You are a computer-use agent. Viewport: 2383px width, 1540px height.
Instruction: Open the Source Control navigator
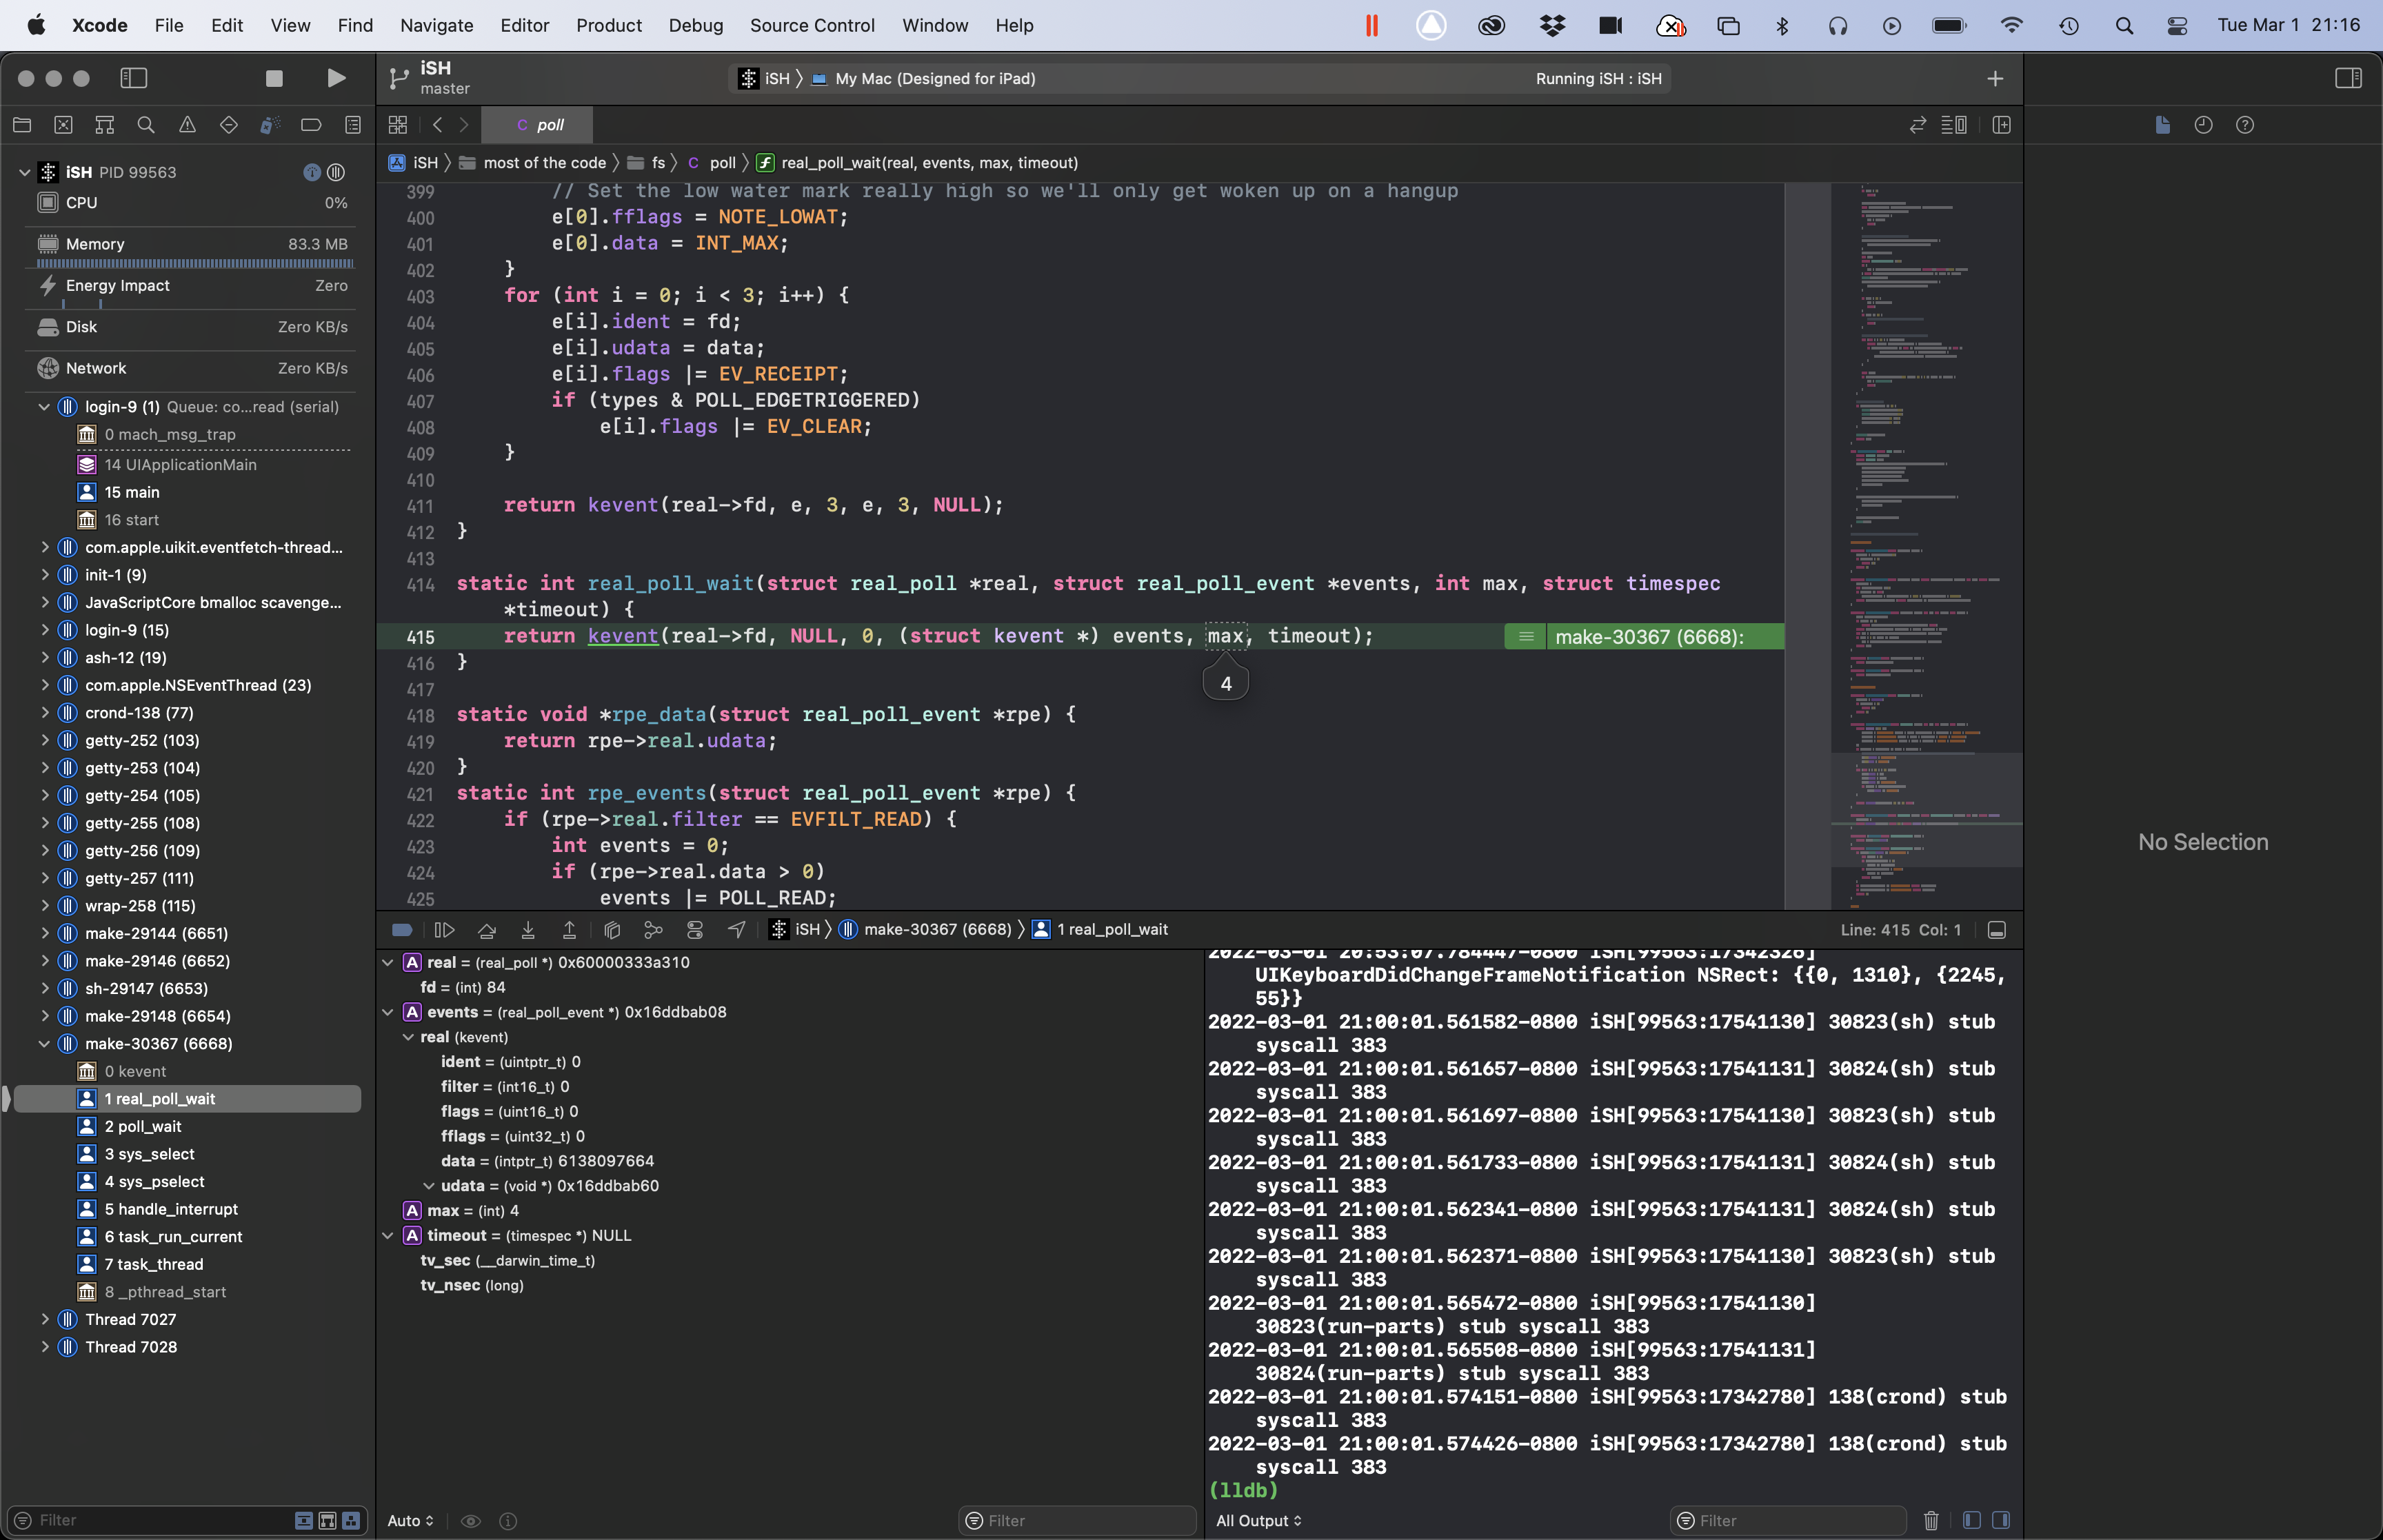[x=63, y=125]
